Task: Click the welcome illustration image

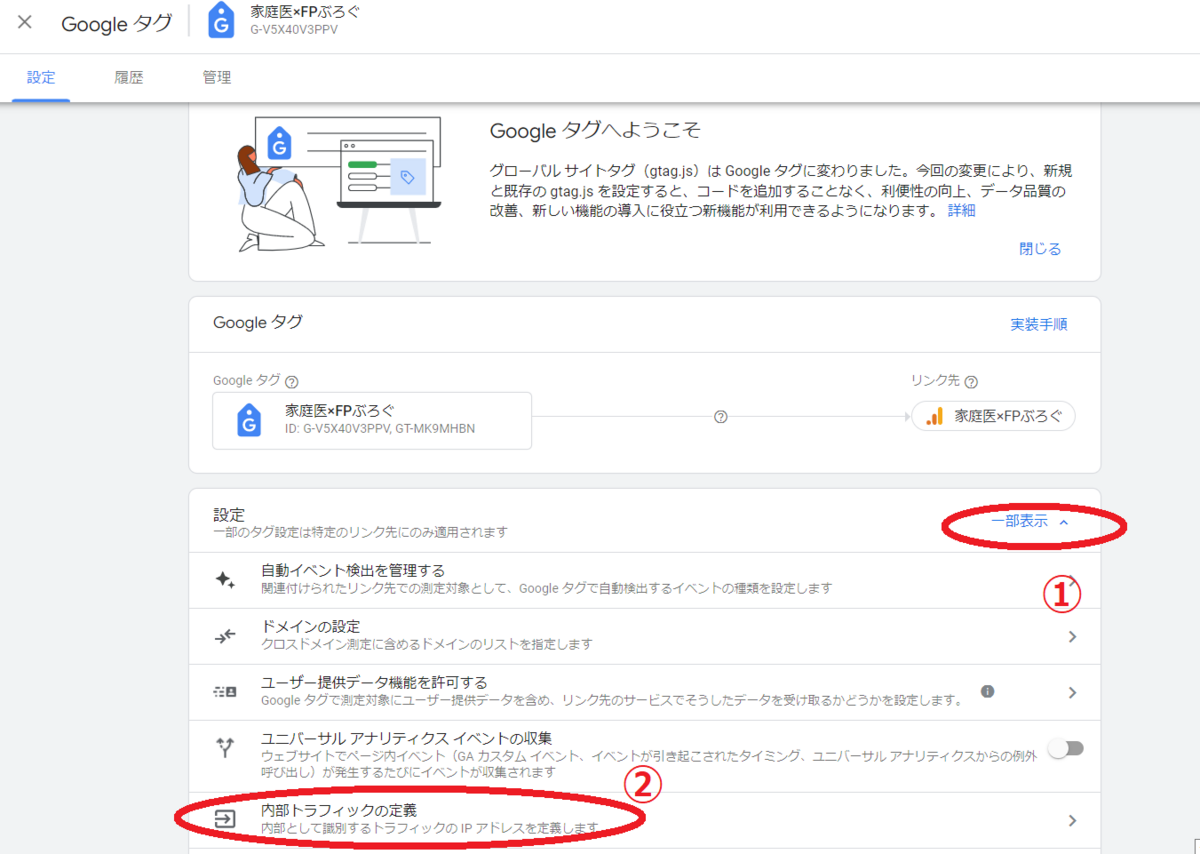Action: [338, 185]
